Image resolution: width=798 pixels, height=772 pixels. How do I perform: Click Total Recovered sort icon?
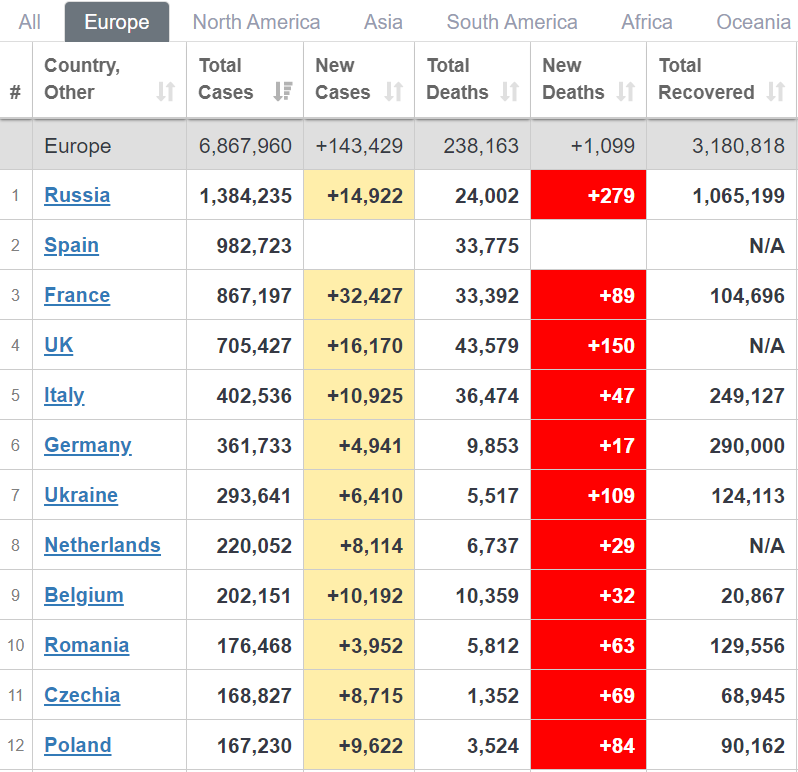coord(776,93)
